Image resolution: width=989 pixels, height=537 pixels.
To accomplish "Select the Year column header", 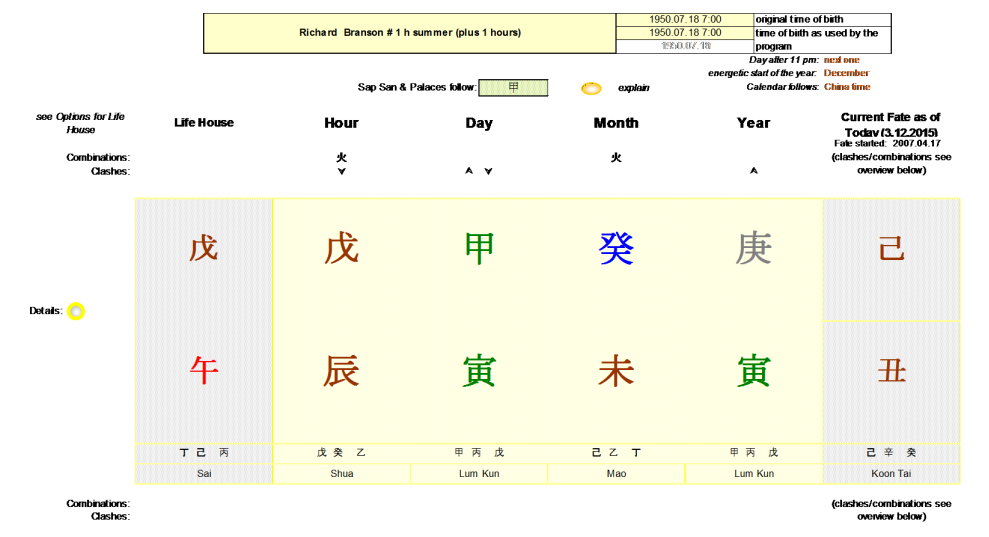I will 753,123.
